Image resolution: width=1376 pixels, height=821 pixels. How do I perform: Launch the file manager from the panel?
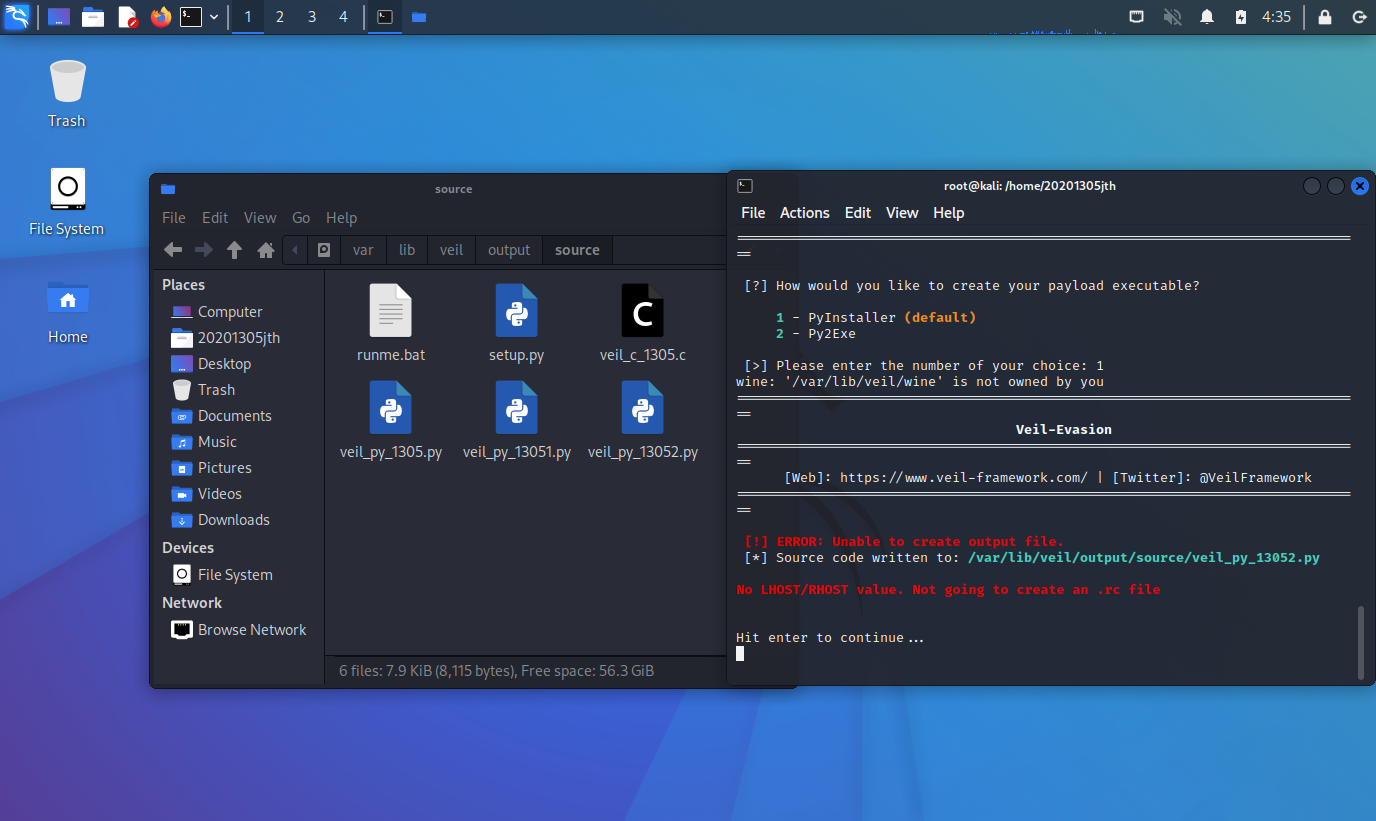(93, 17)
